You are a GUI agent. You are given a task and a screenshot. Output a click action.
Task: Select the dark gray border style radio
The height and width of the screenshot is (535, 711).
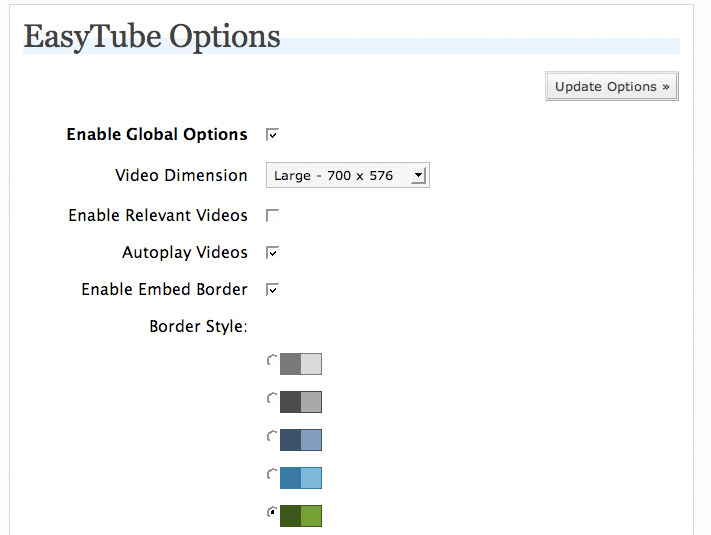click(x=272, y=399)
